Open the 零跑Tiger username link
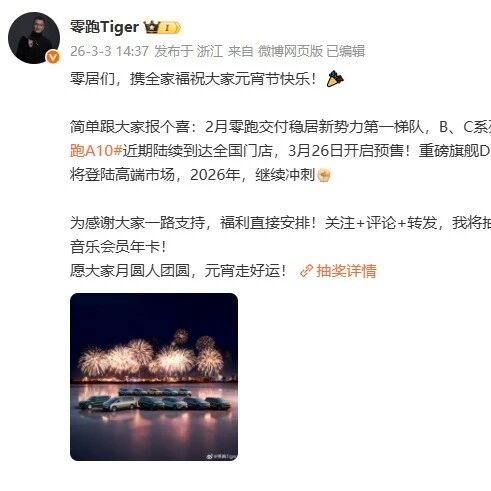 click(x=105, y=27)
